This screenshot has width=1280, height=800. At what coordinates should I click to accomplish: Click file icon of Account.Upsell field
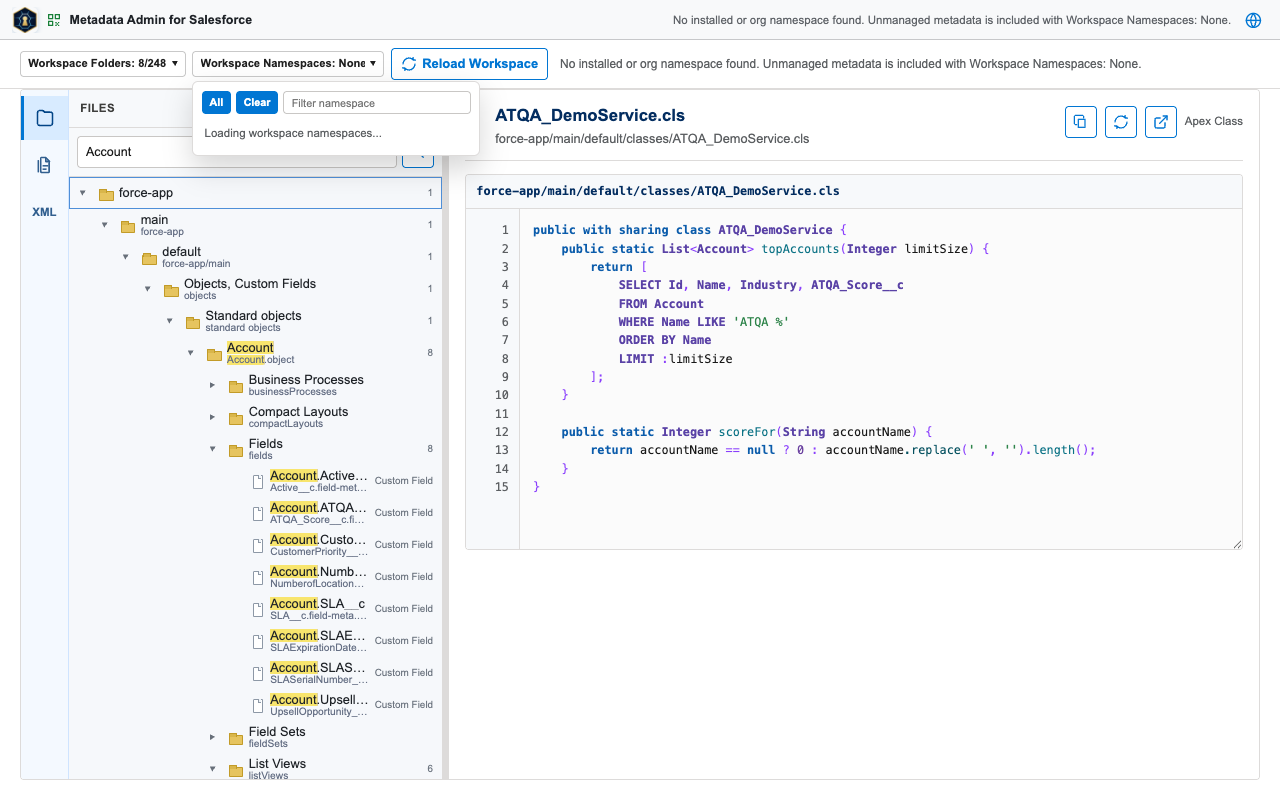pyautogui.click(x=258, y=706)
